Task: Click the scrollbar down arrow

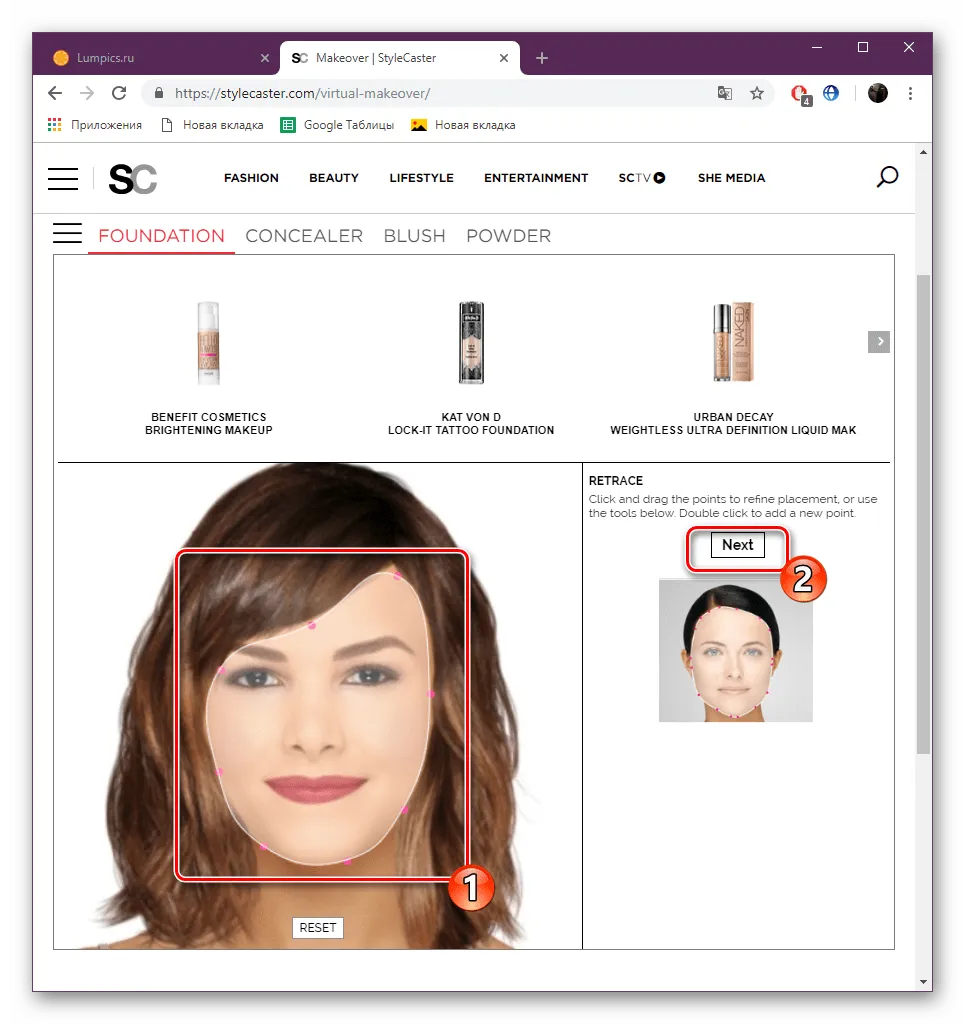Action: [x=923, y=983]
